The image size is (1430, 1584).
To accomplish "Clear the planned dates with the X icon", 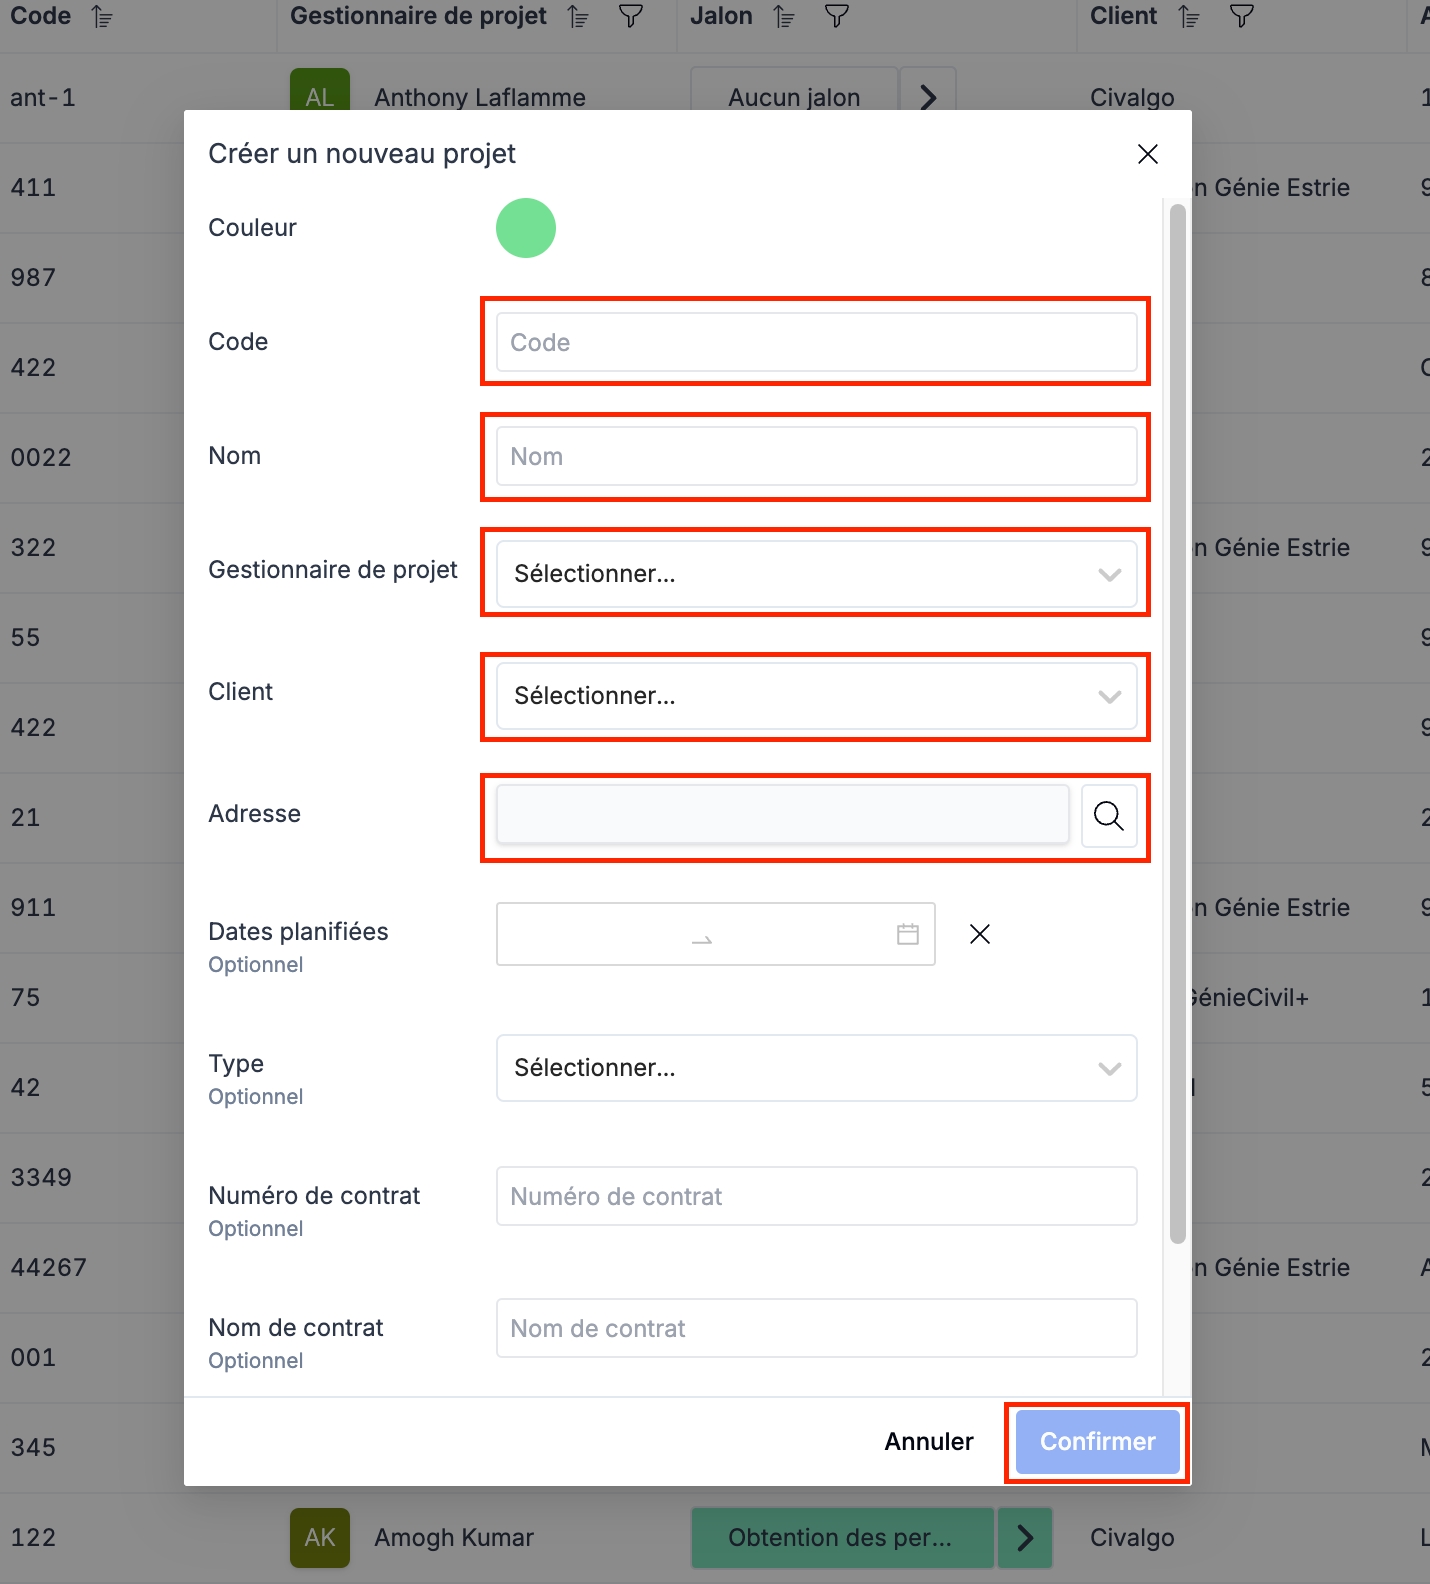I will coord(979,934).
